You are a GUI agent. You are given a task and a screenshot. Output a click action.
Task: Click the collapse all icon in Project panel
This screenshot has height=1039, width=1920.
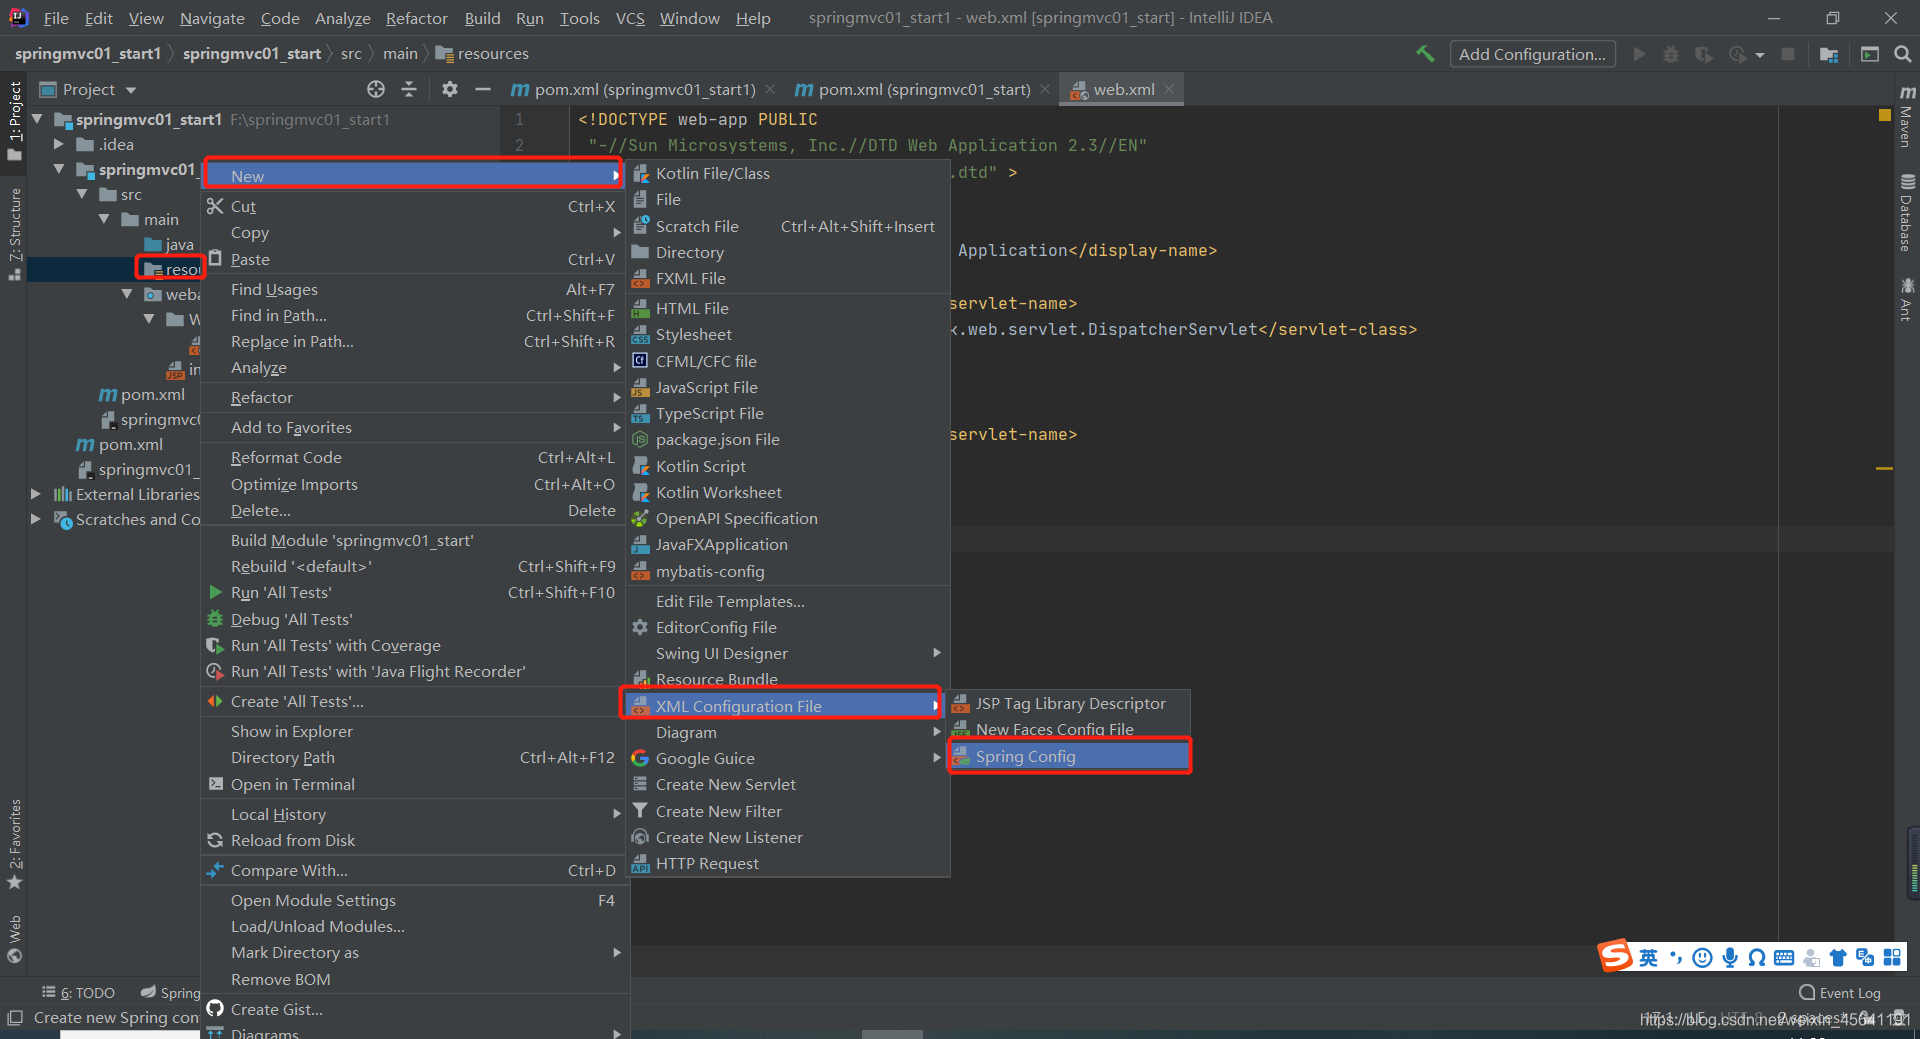point(409,89)
